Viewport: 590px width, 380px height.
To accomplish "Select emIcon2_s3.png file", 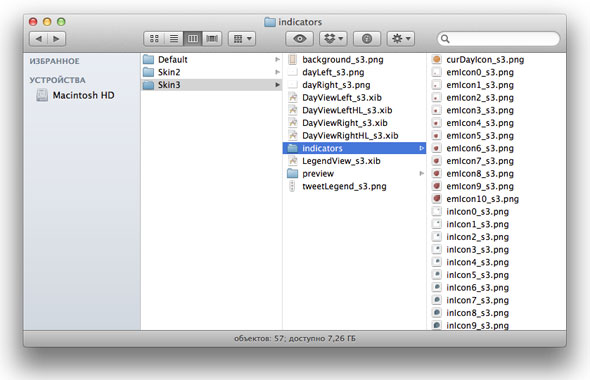I will point(497,97).
